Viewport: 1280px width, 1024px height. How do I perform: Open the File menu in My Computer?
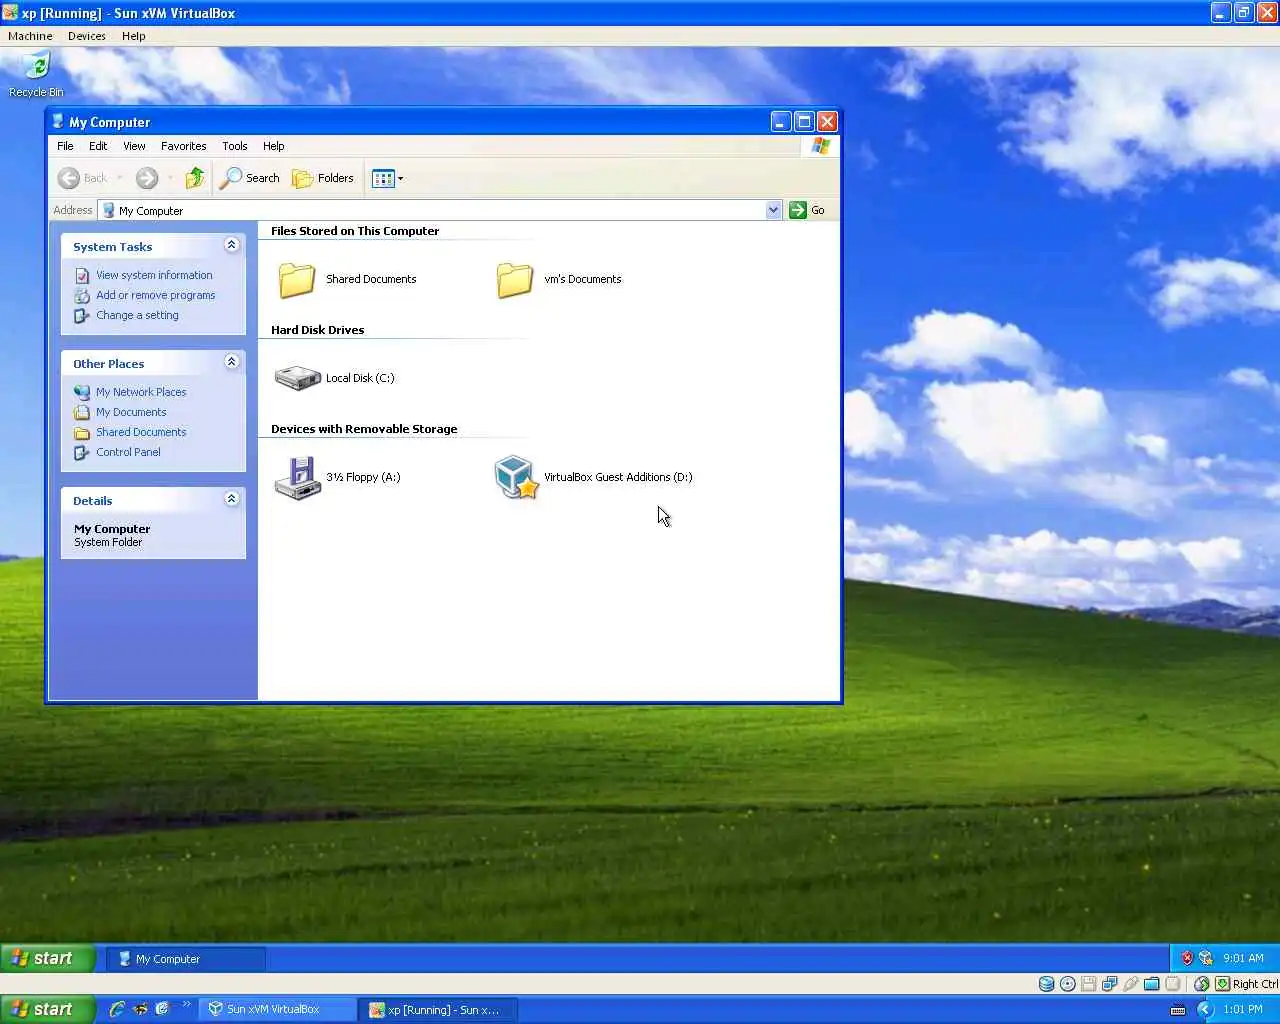(65, 146)
